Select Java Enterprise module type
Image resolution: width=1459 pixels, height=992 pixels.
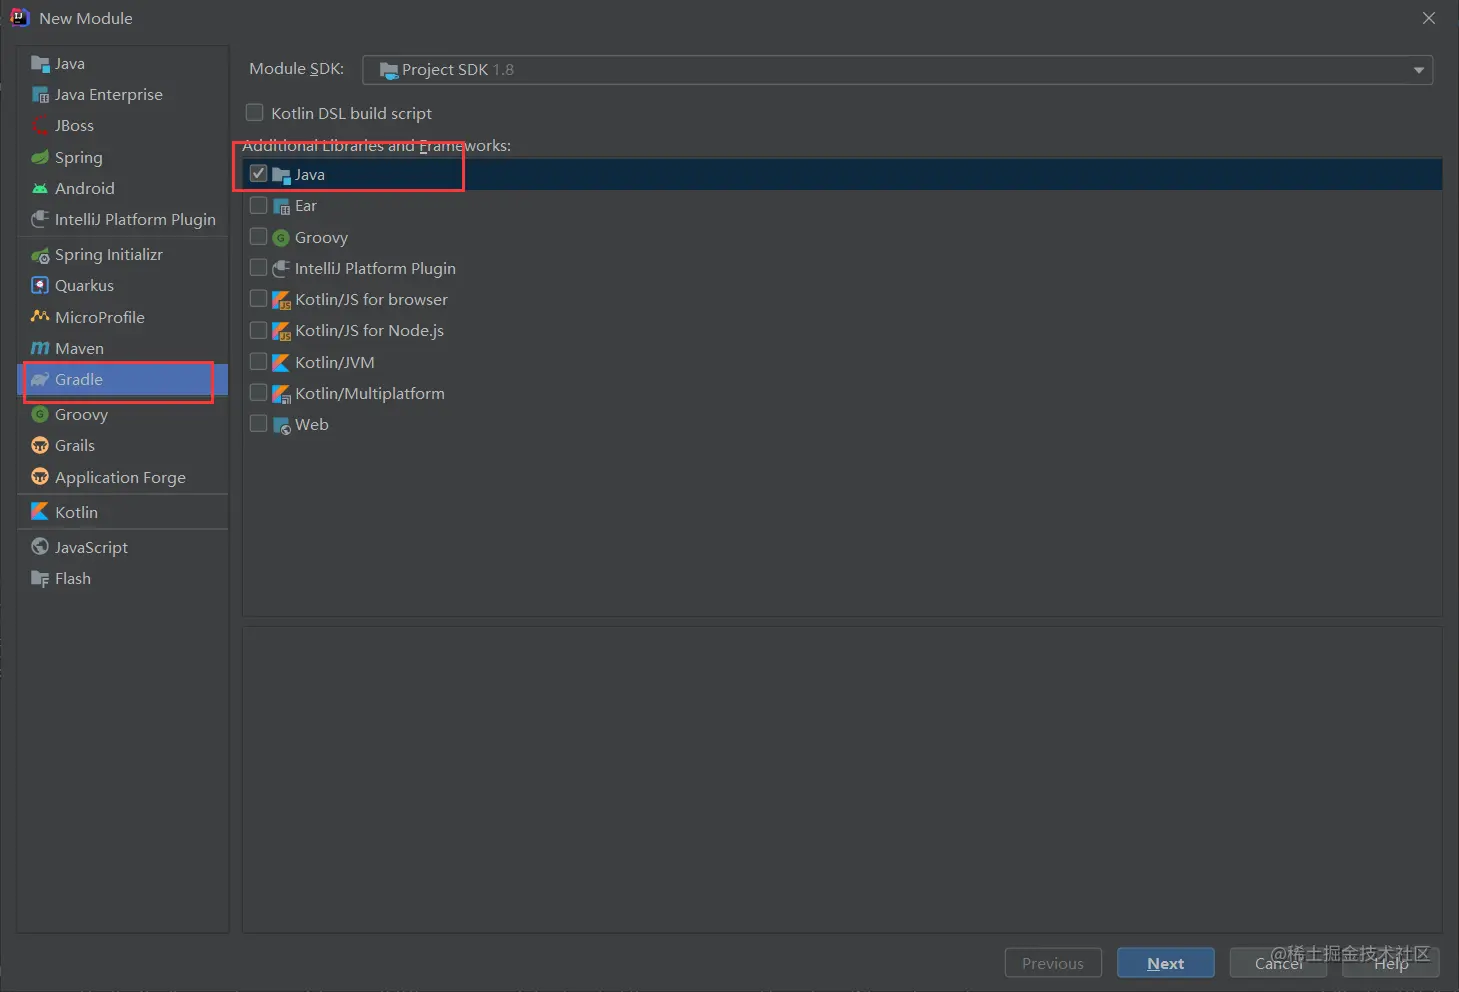pos(123,95)
